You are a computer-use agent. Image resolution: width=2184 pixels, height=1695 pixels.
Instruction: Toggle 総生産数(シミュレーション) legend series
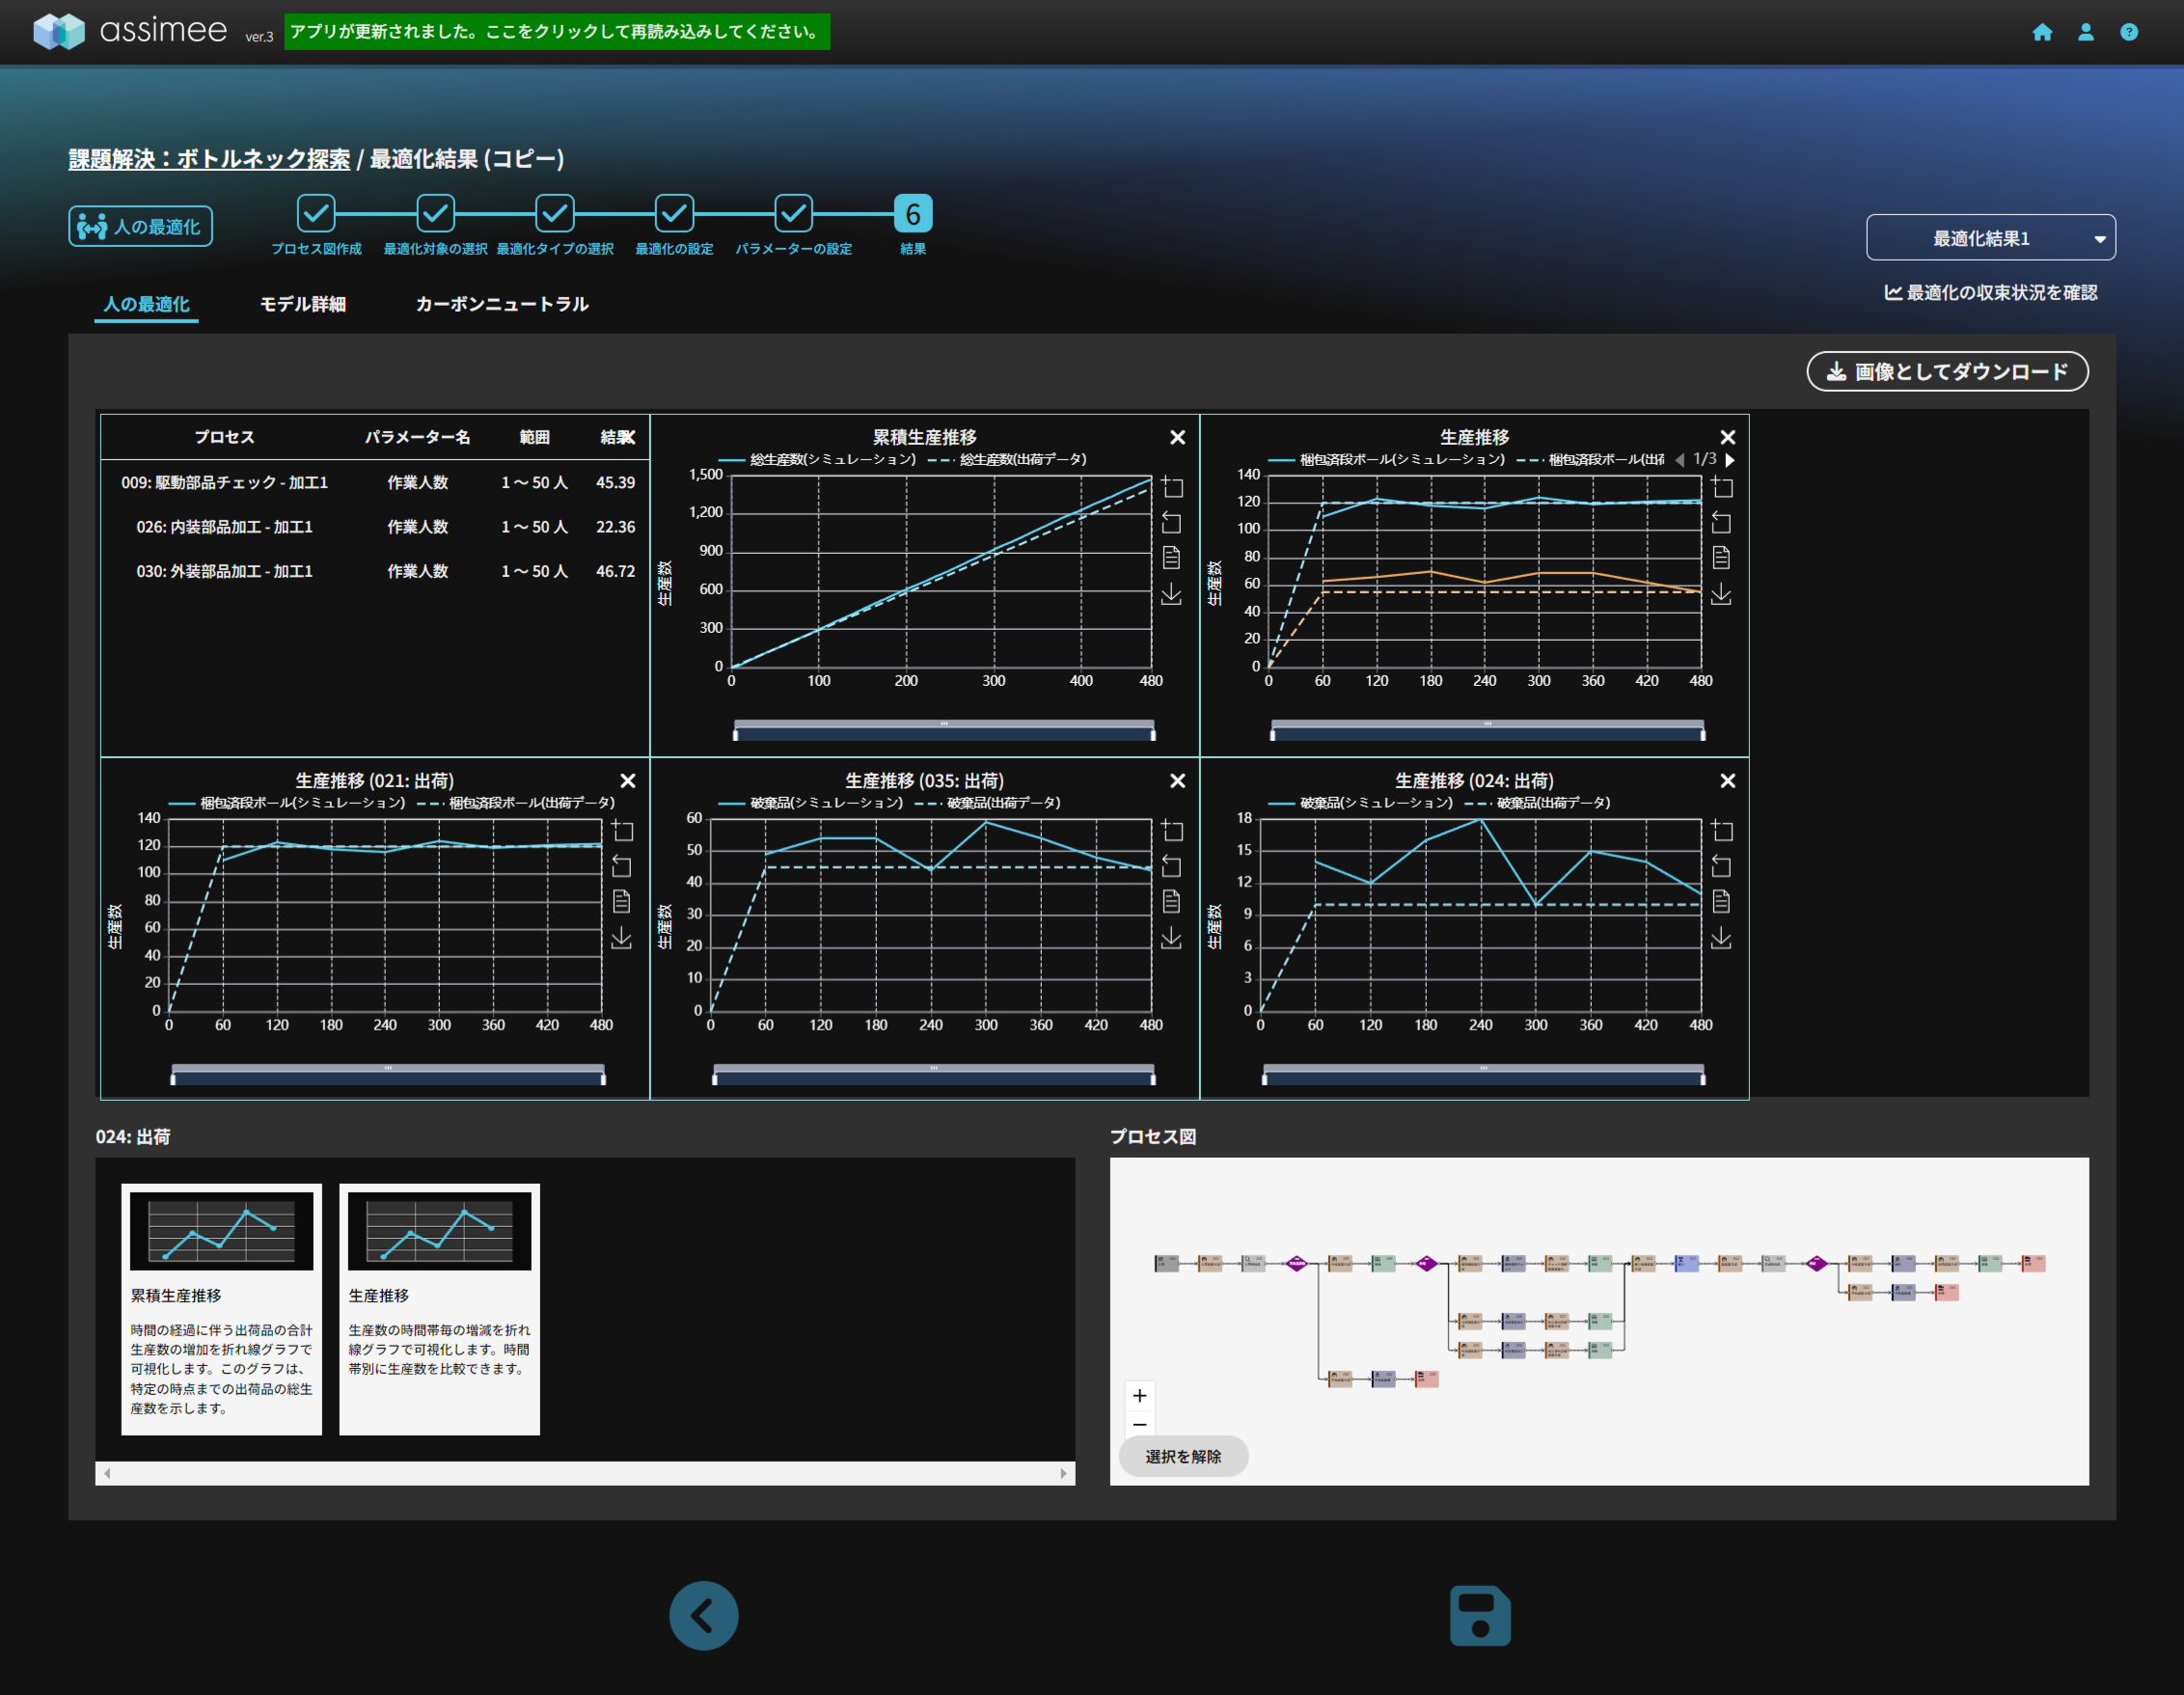click(818, 459)
